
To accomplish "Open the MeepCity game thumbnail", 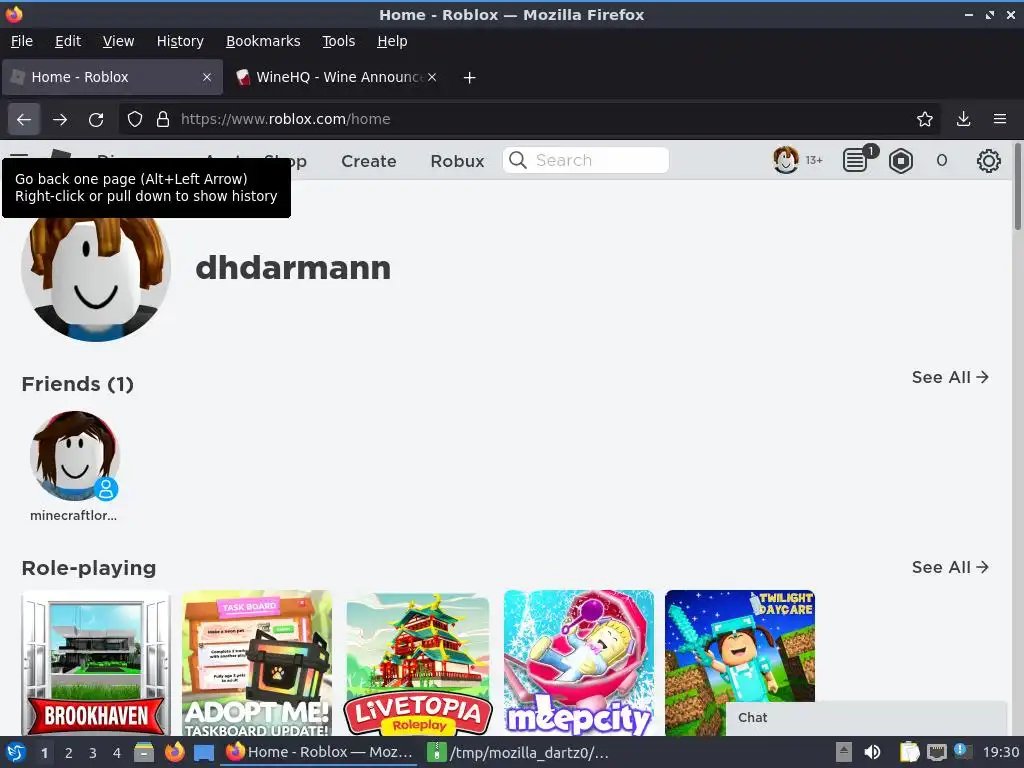I will [579, 663].
